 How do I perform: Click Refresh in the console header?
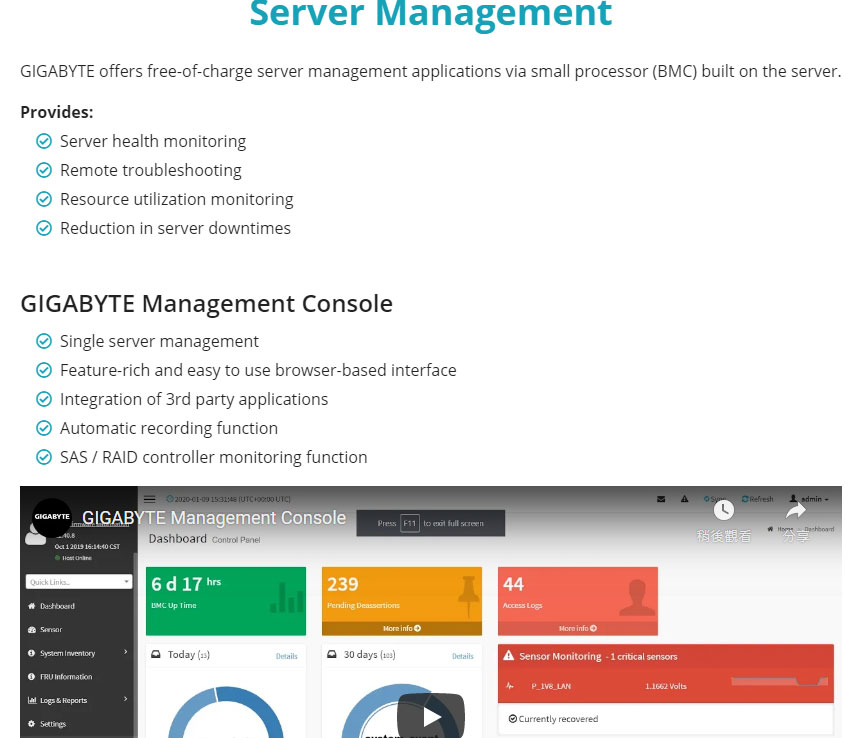(x=757, y=499)
